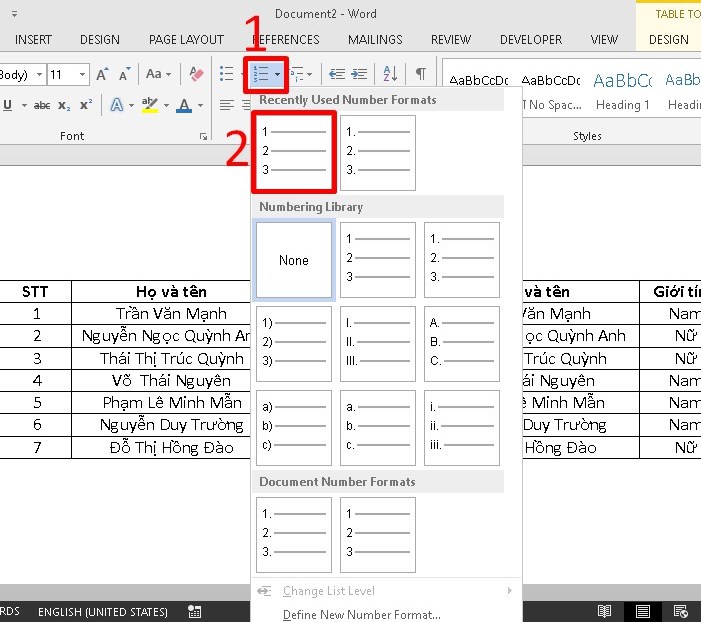Screen dimensions: 701x622
Task: Pick Roman numeral I. II. III. format
Action: pos(378,344)
